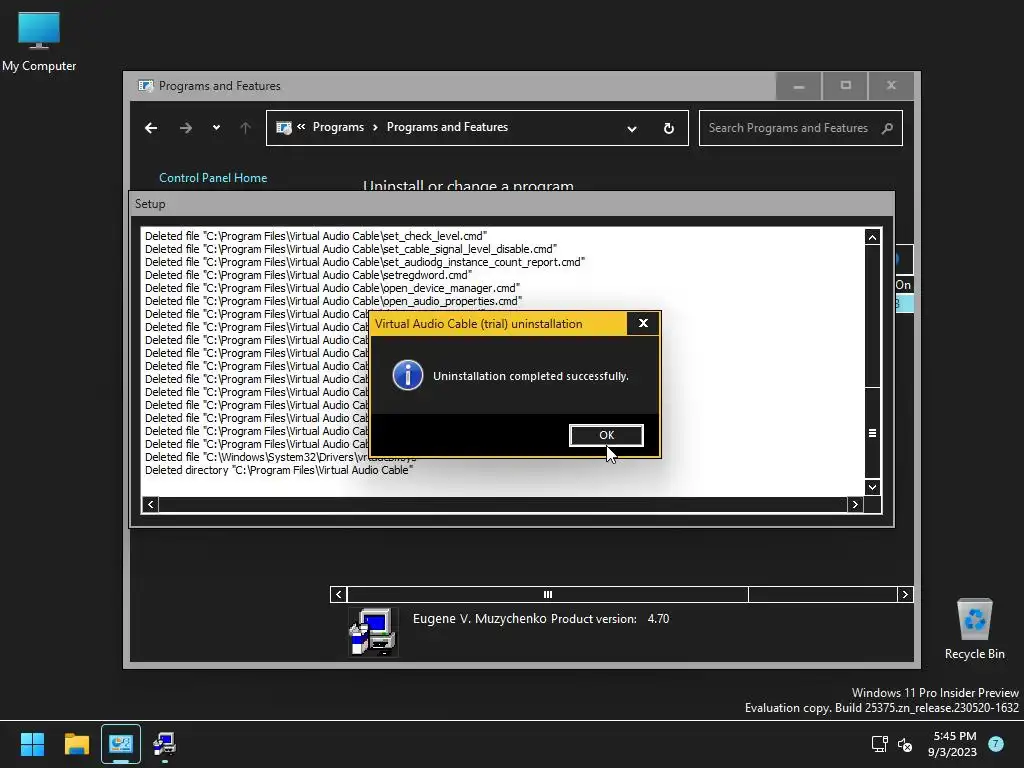
Task: Click the programs list horizontal scrollbar thumb
Action: (547, 594)
